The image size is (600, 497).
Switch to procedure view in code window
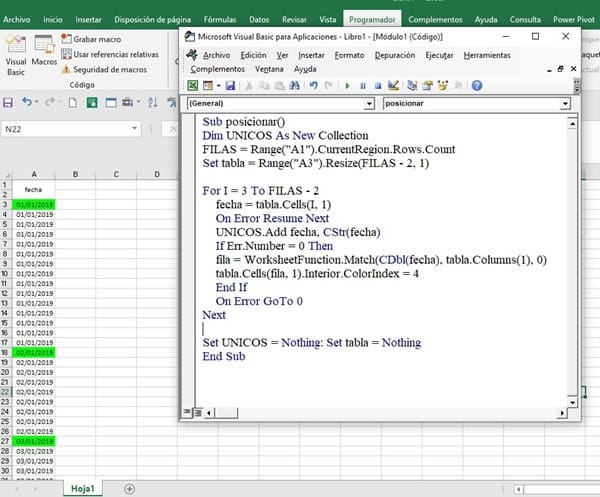click(x=186, y=411)
